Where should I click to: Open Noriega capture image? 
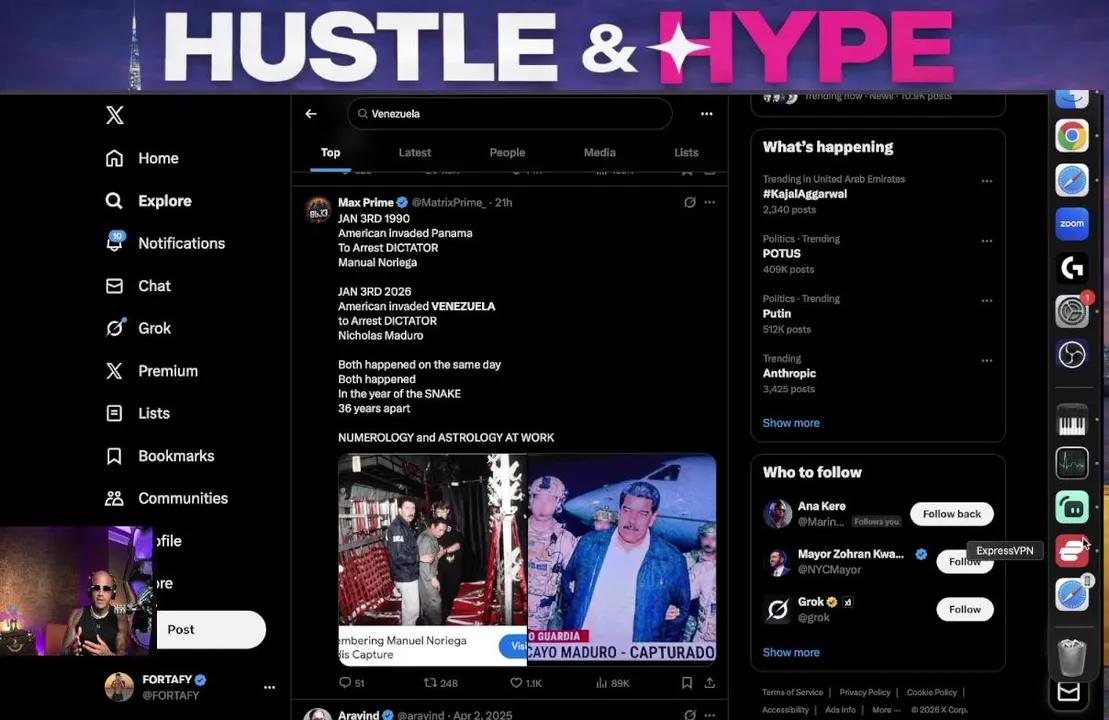click(433, 559)
